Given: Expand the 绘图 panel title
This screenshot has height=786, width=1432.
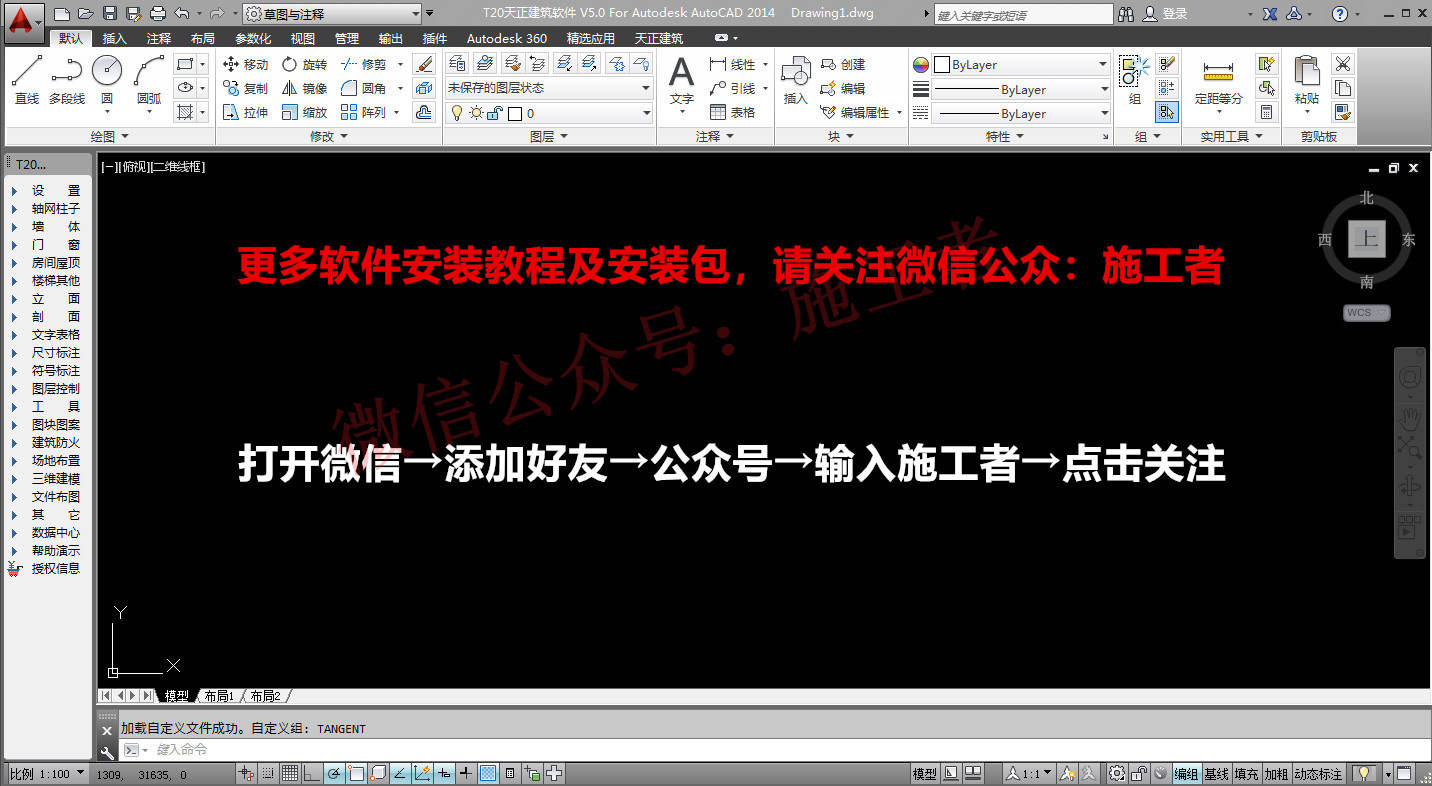Looking at the screenshot, I should (108, 136).
